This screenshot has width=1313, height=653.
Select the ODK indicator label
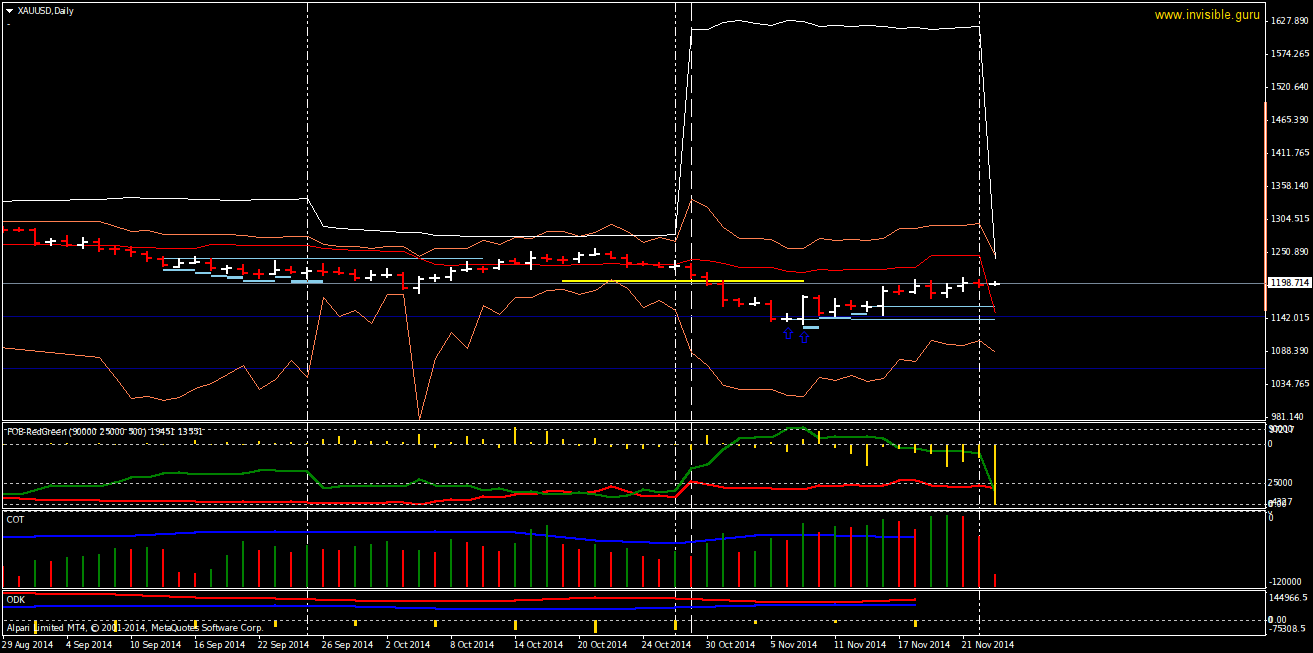15,599
